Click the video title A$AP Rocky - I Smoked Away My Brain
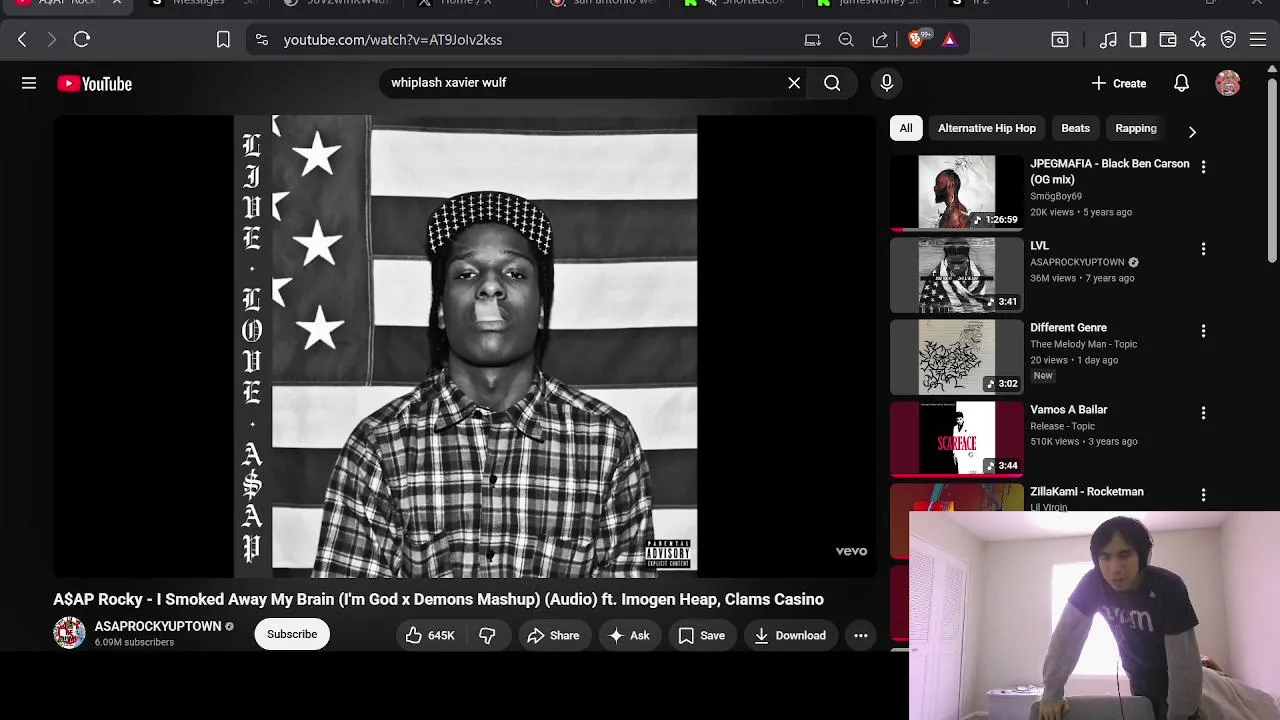Screen dimensions: 1280x720 point(438,599)
